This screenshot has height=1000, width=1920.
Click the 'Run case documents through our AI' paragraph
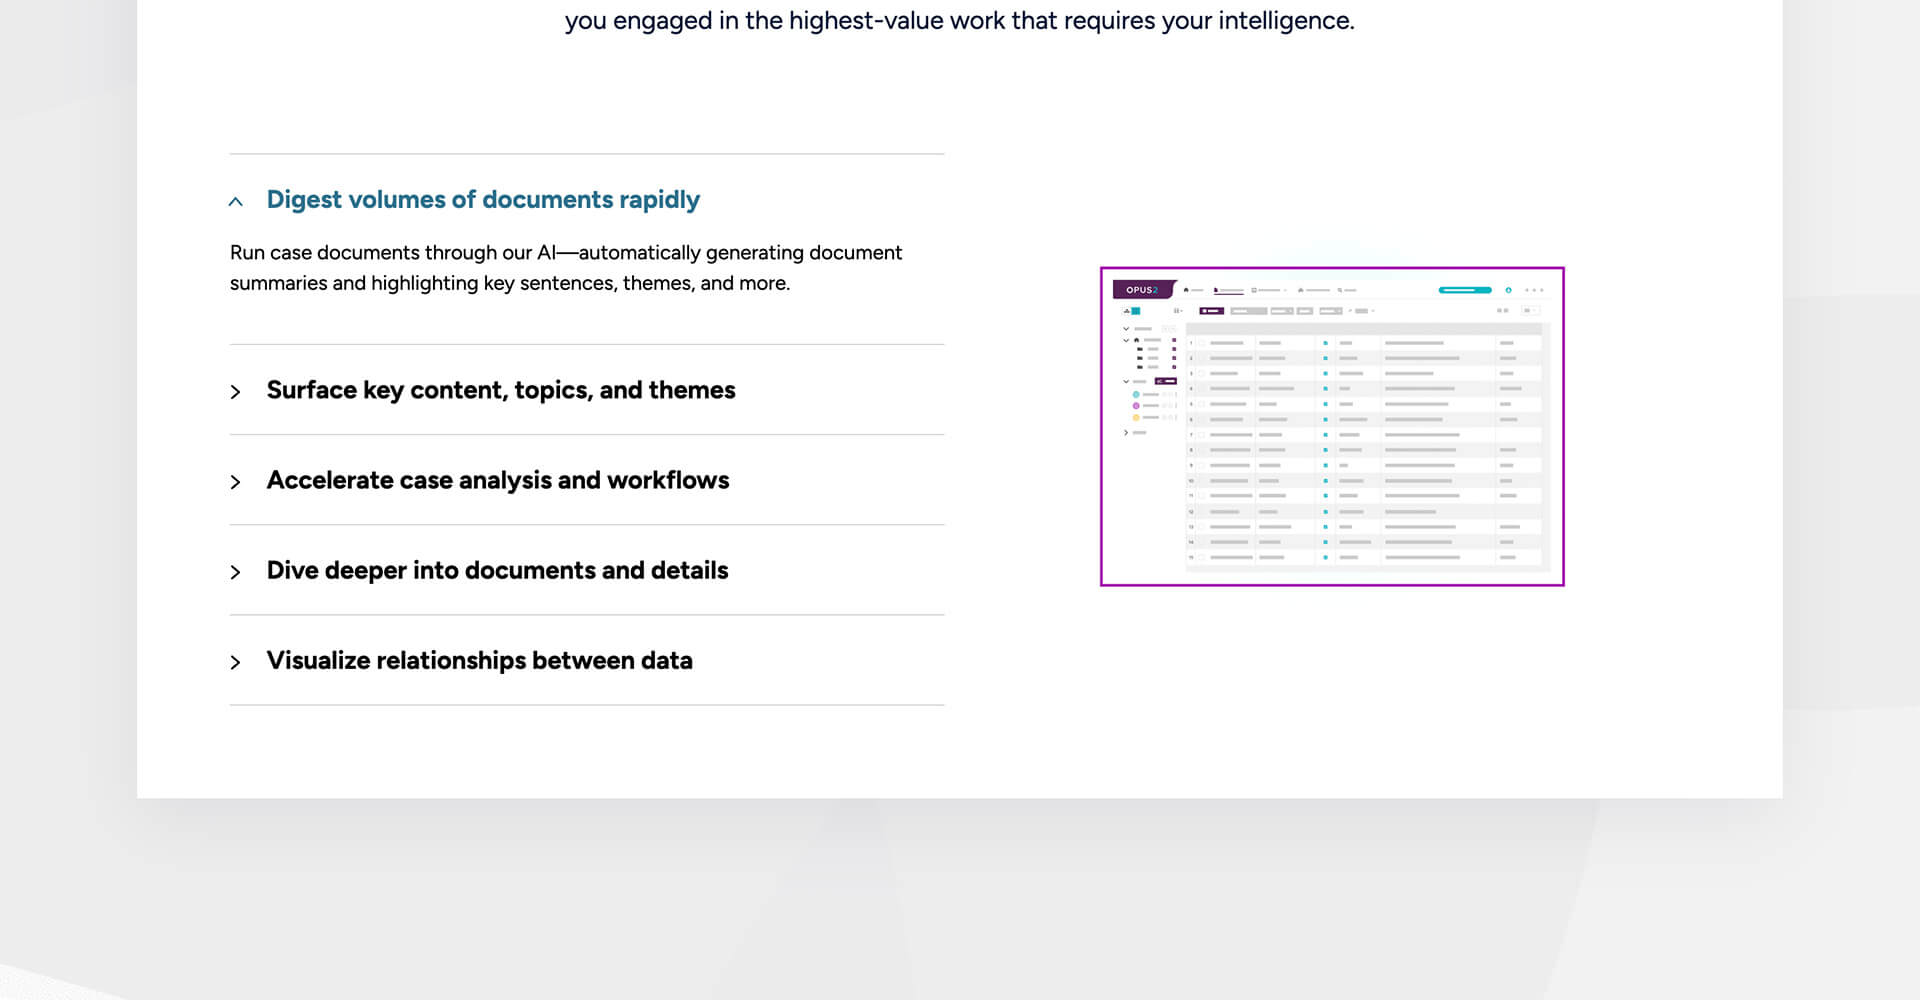566,268
